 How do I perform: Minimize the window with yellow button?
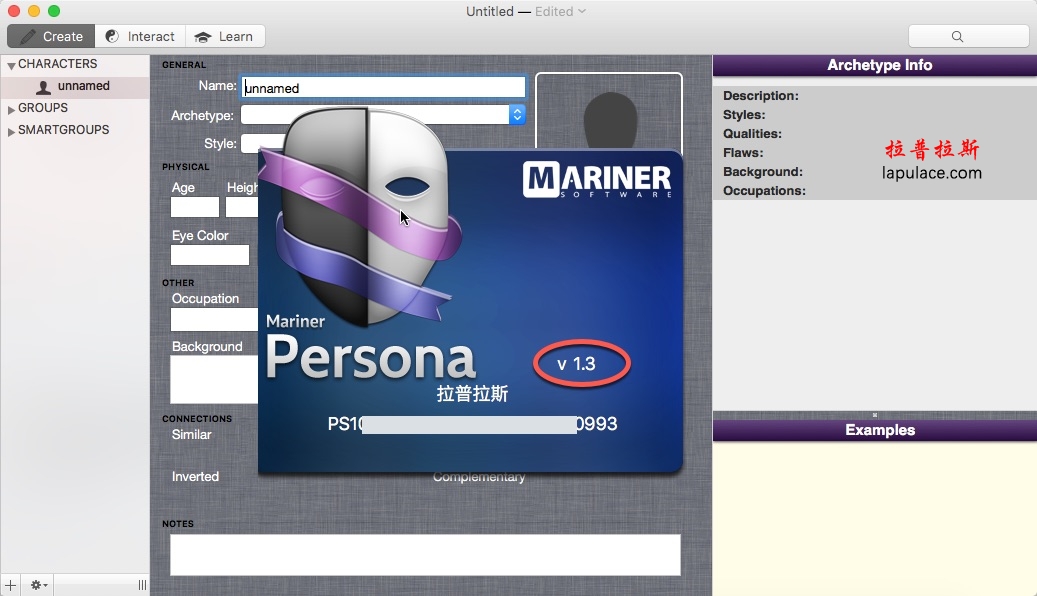coord(34,11)
